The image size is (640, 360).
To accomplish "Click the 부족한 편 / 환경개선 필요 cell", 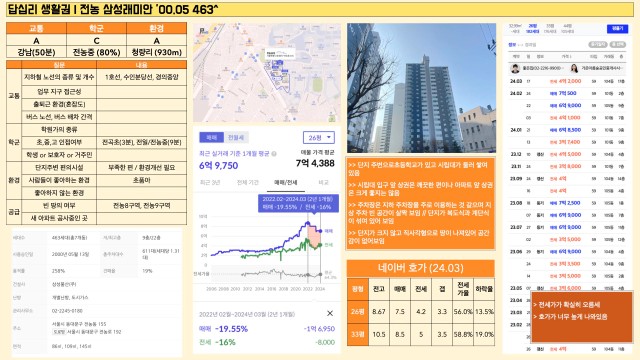I will coord(142,167).
